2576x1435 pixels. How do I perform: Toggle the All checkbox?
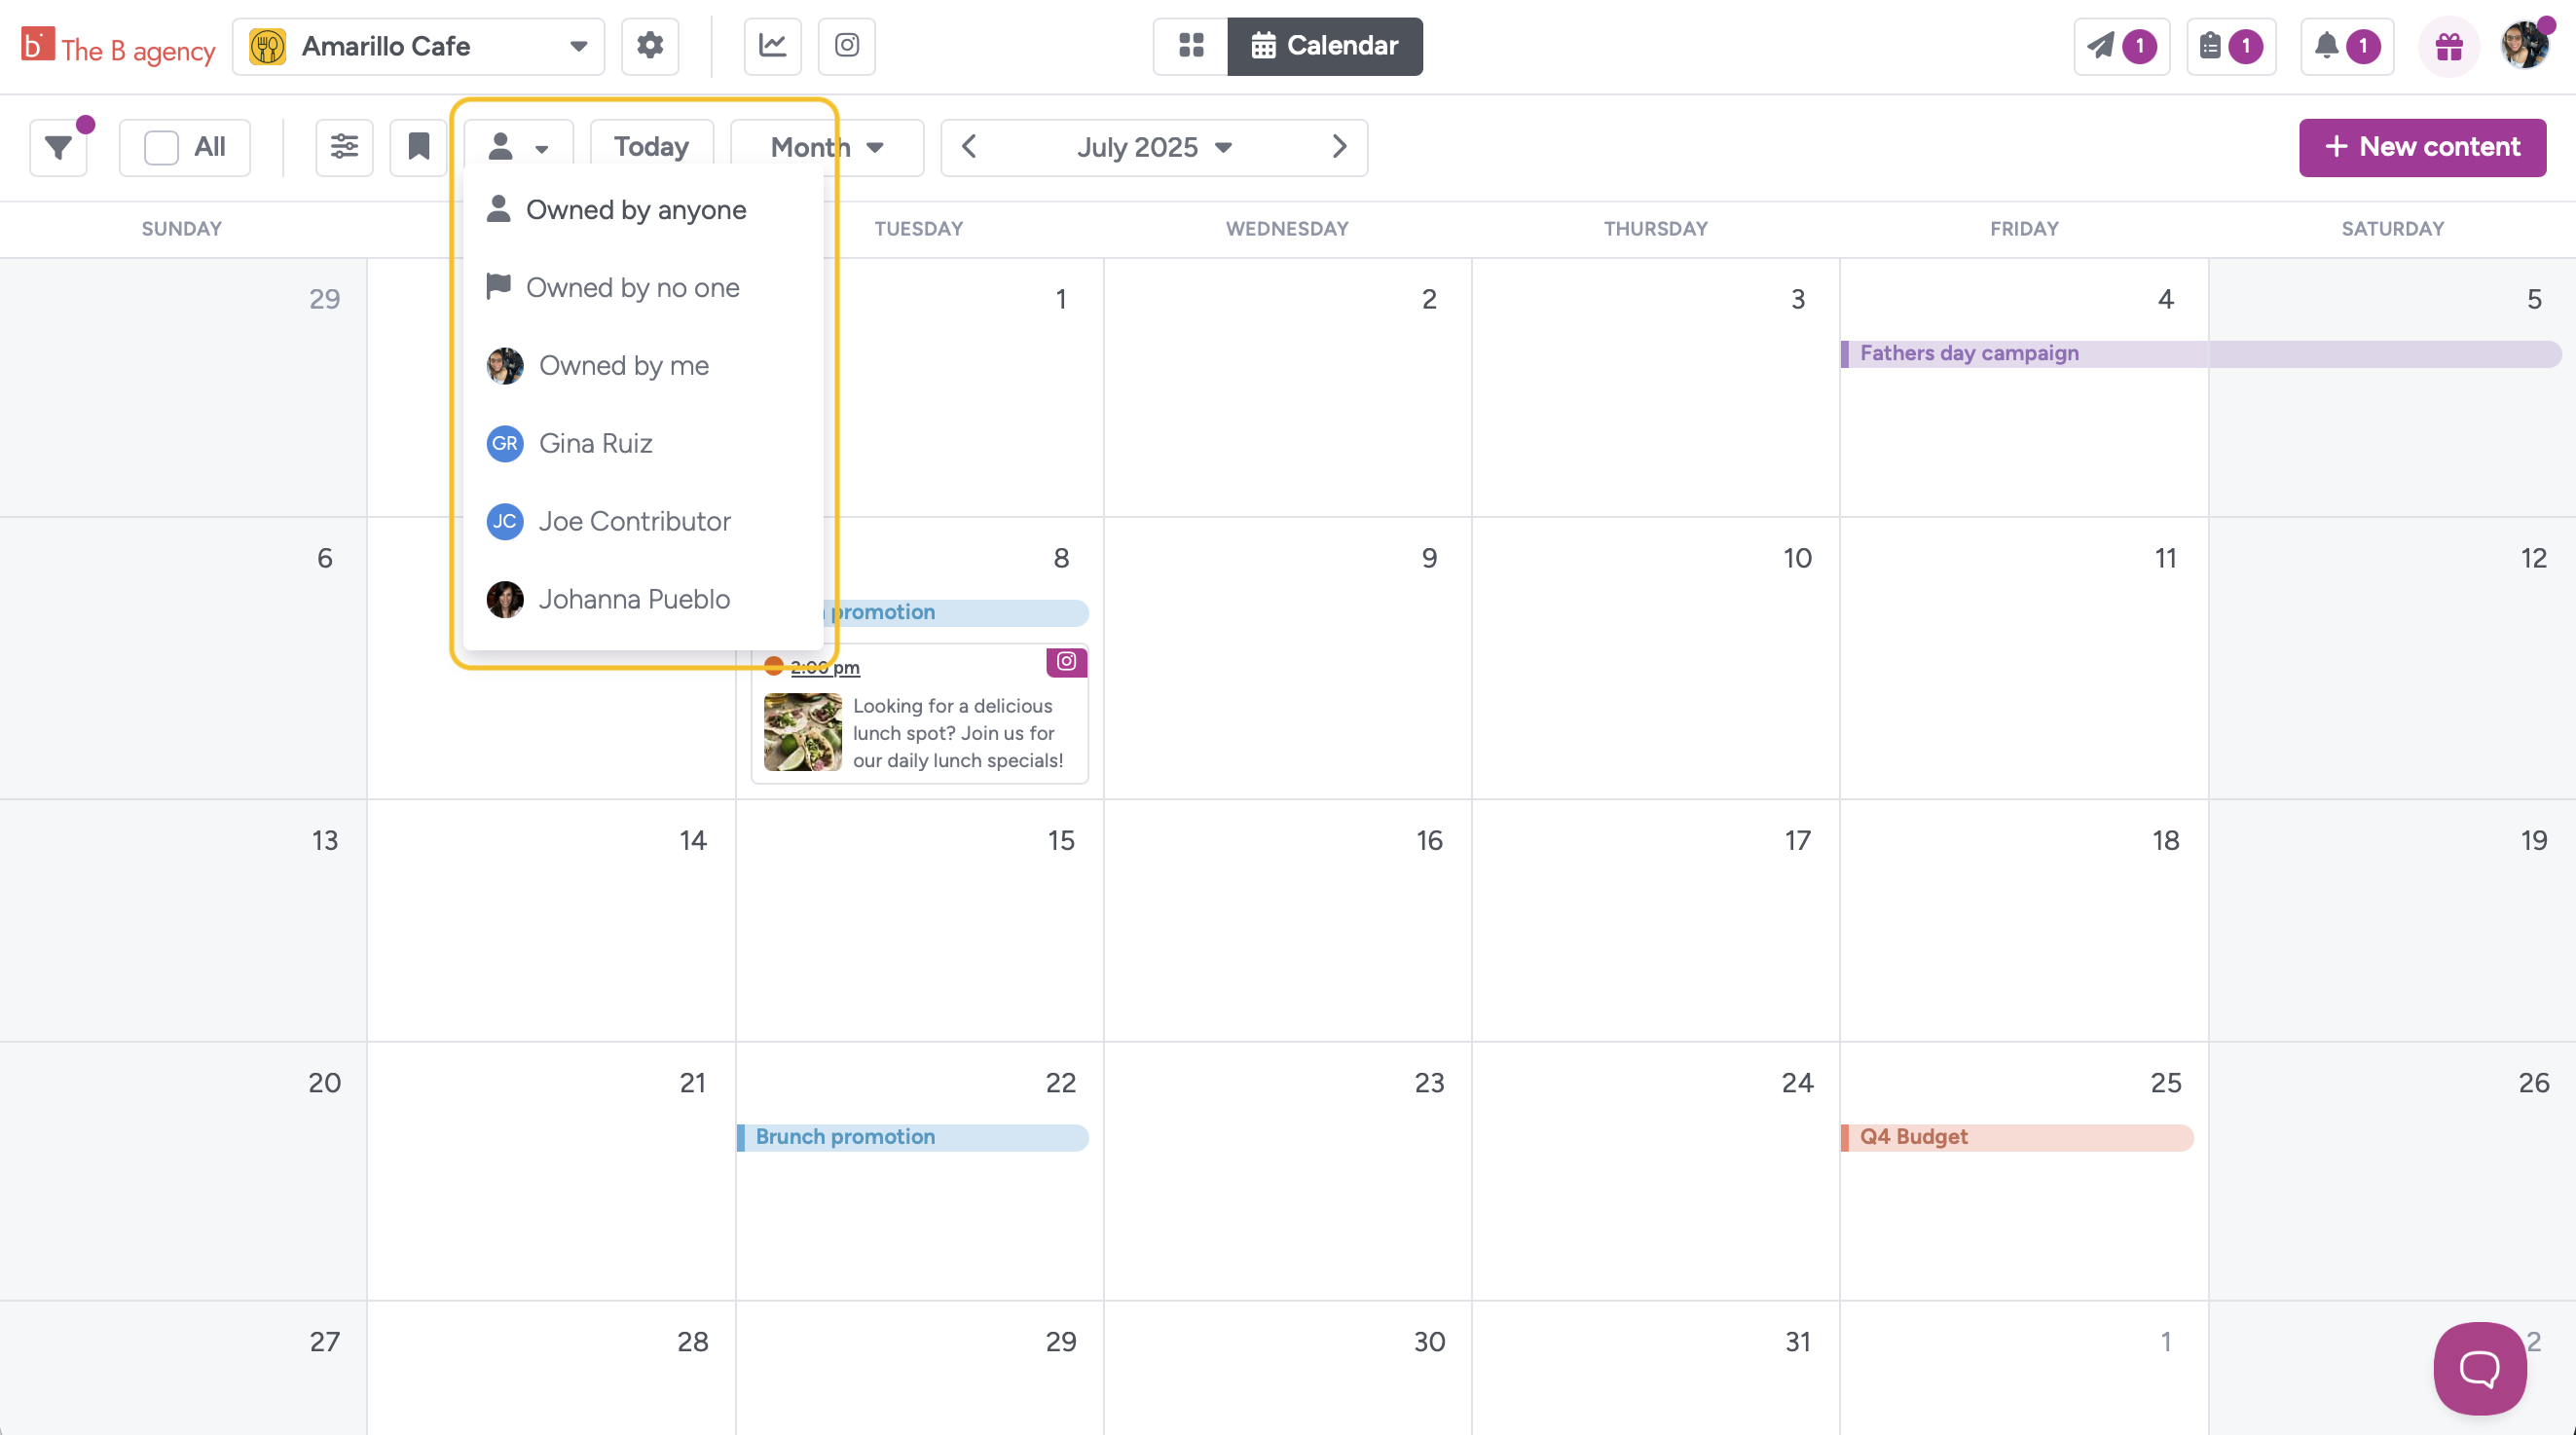[161, 148]
